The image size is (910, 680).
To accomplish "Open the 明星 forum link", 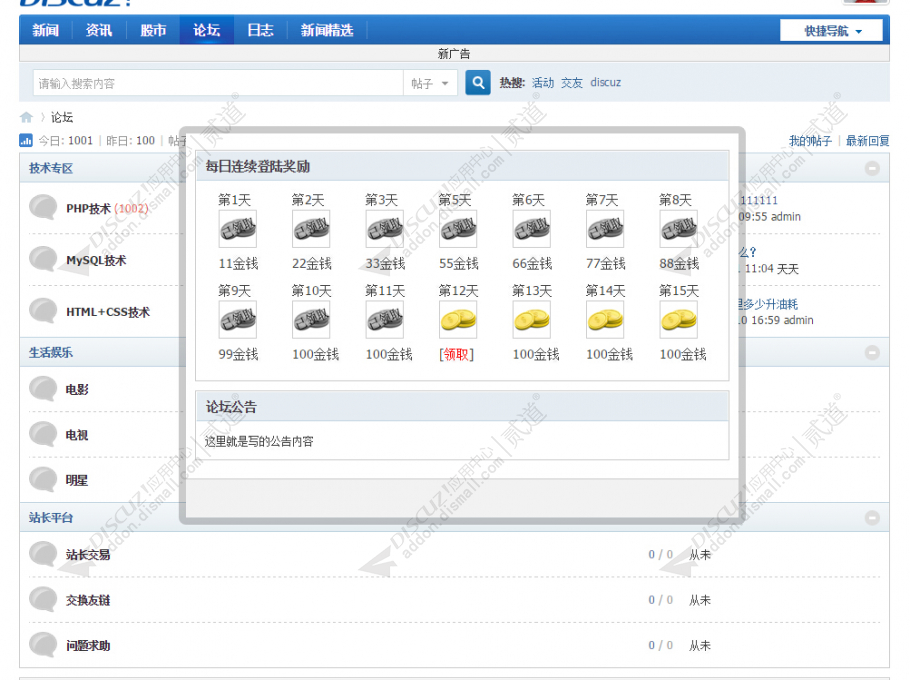I will 77,480.
